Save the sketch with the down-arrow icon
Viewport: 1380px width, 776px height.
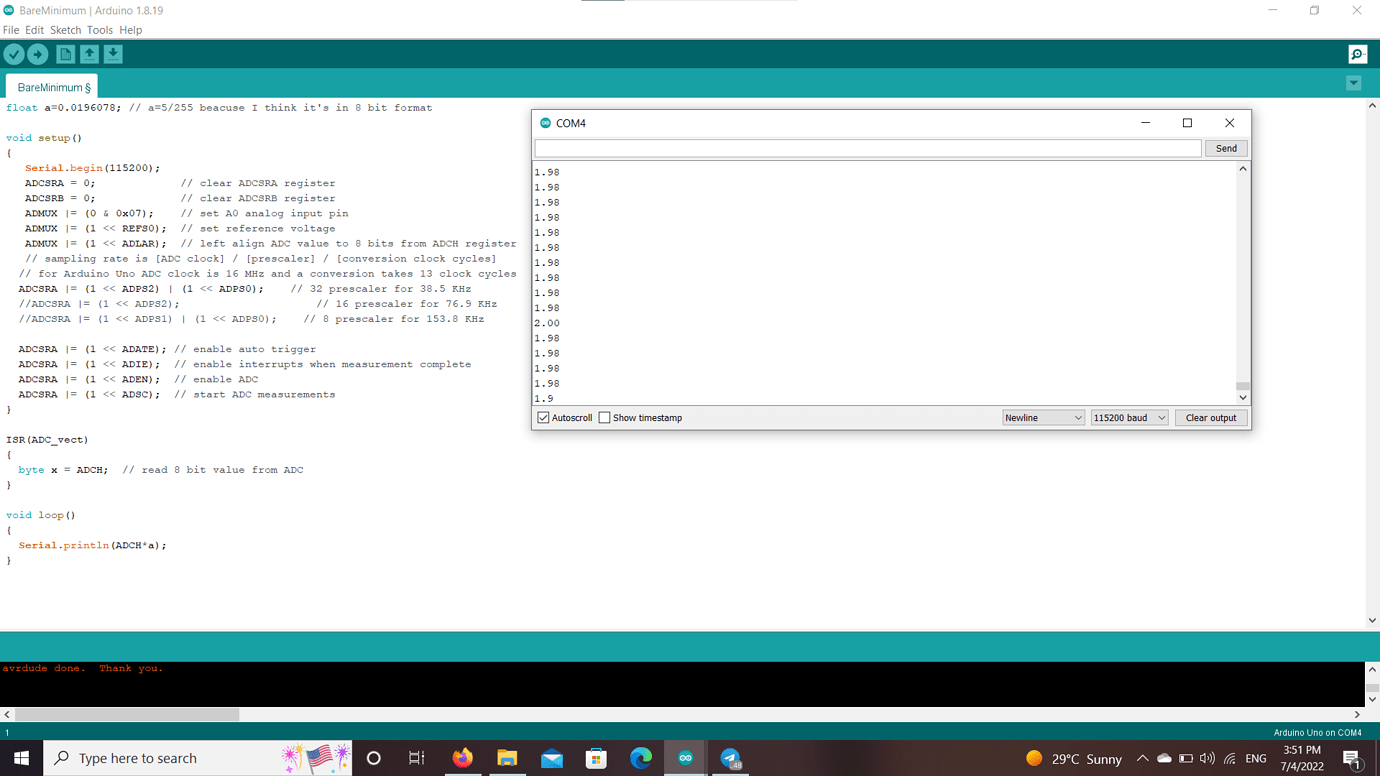pyautogui.click(x=113, y=54)
